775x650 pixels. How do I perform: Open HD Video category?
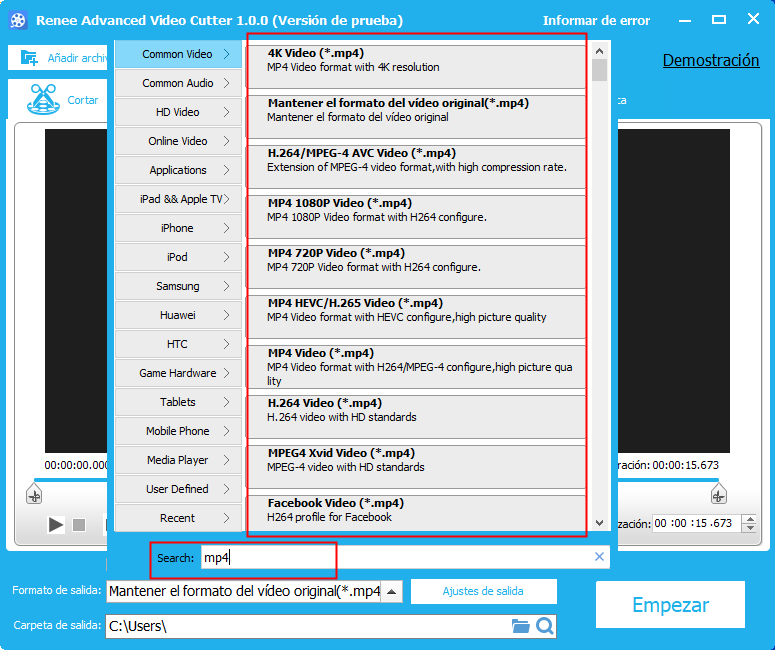pos(178,112)
